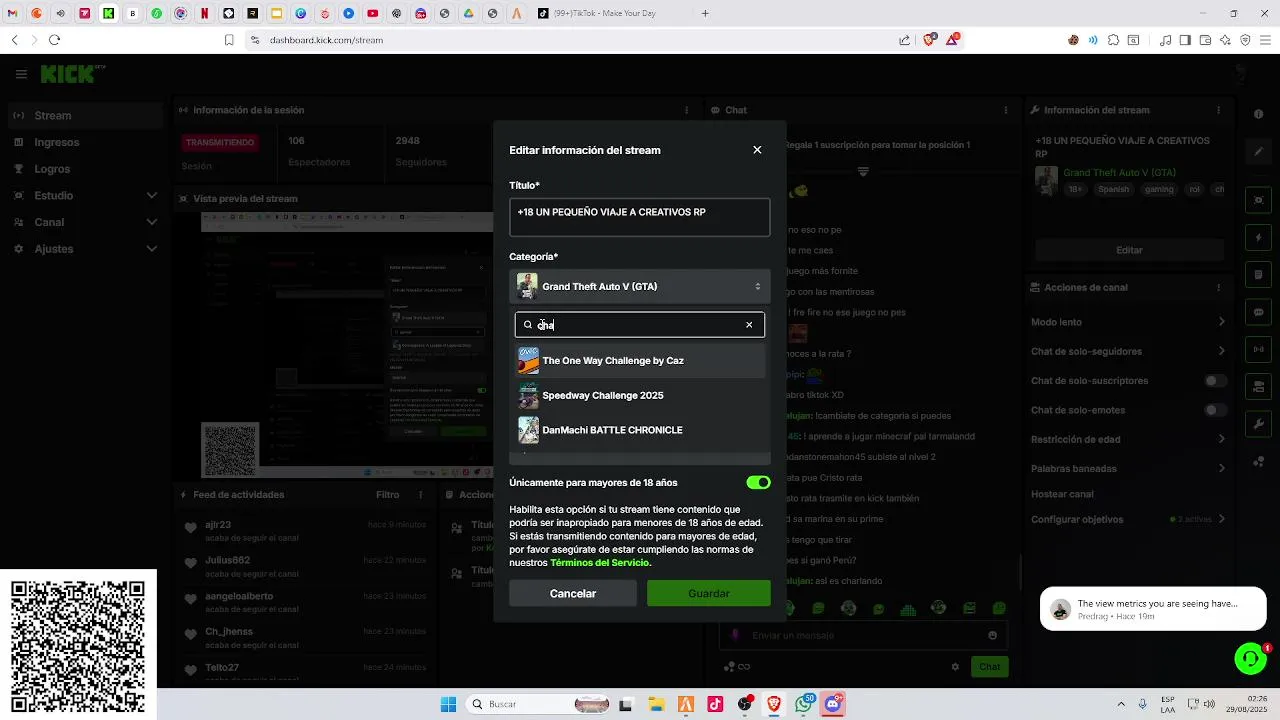Click the document list widget icon
This screenshot has width=1280, height=720.
pos(1259,275)
